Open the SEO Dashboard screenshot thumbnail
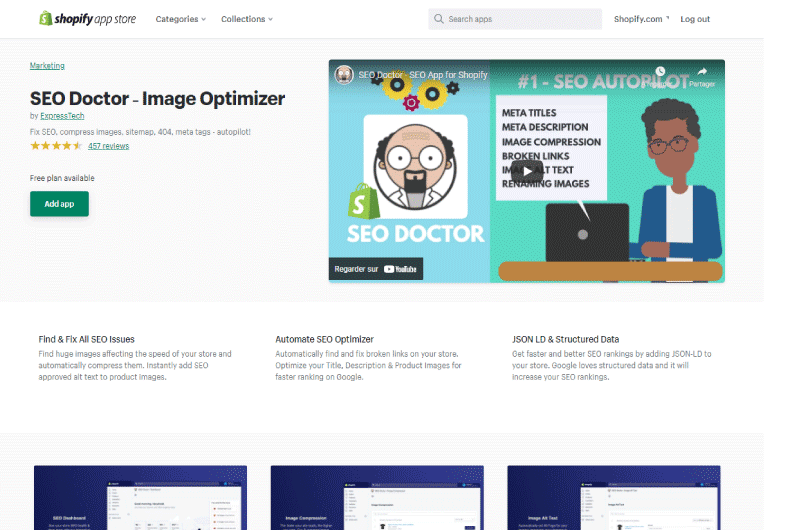The image size is (800, 530). [x=140, y=497]
